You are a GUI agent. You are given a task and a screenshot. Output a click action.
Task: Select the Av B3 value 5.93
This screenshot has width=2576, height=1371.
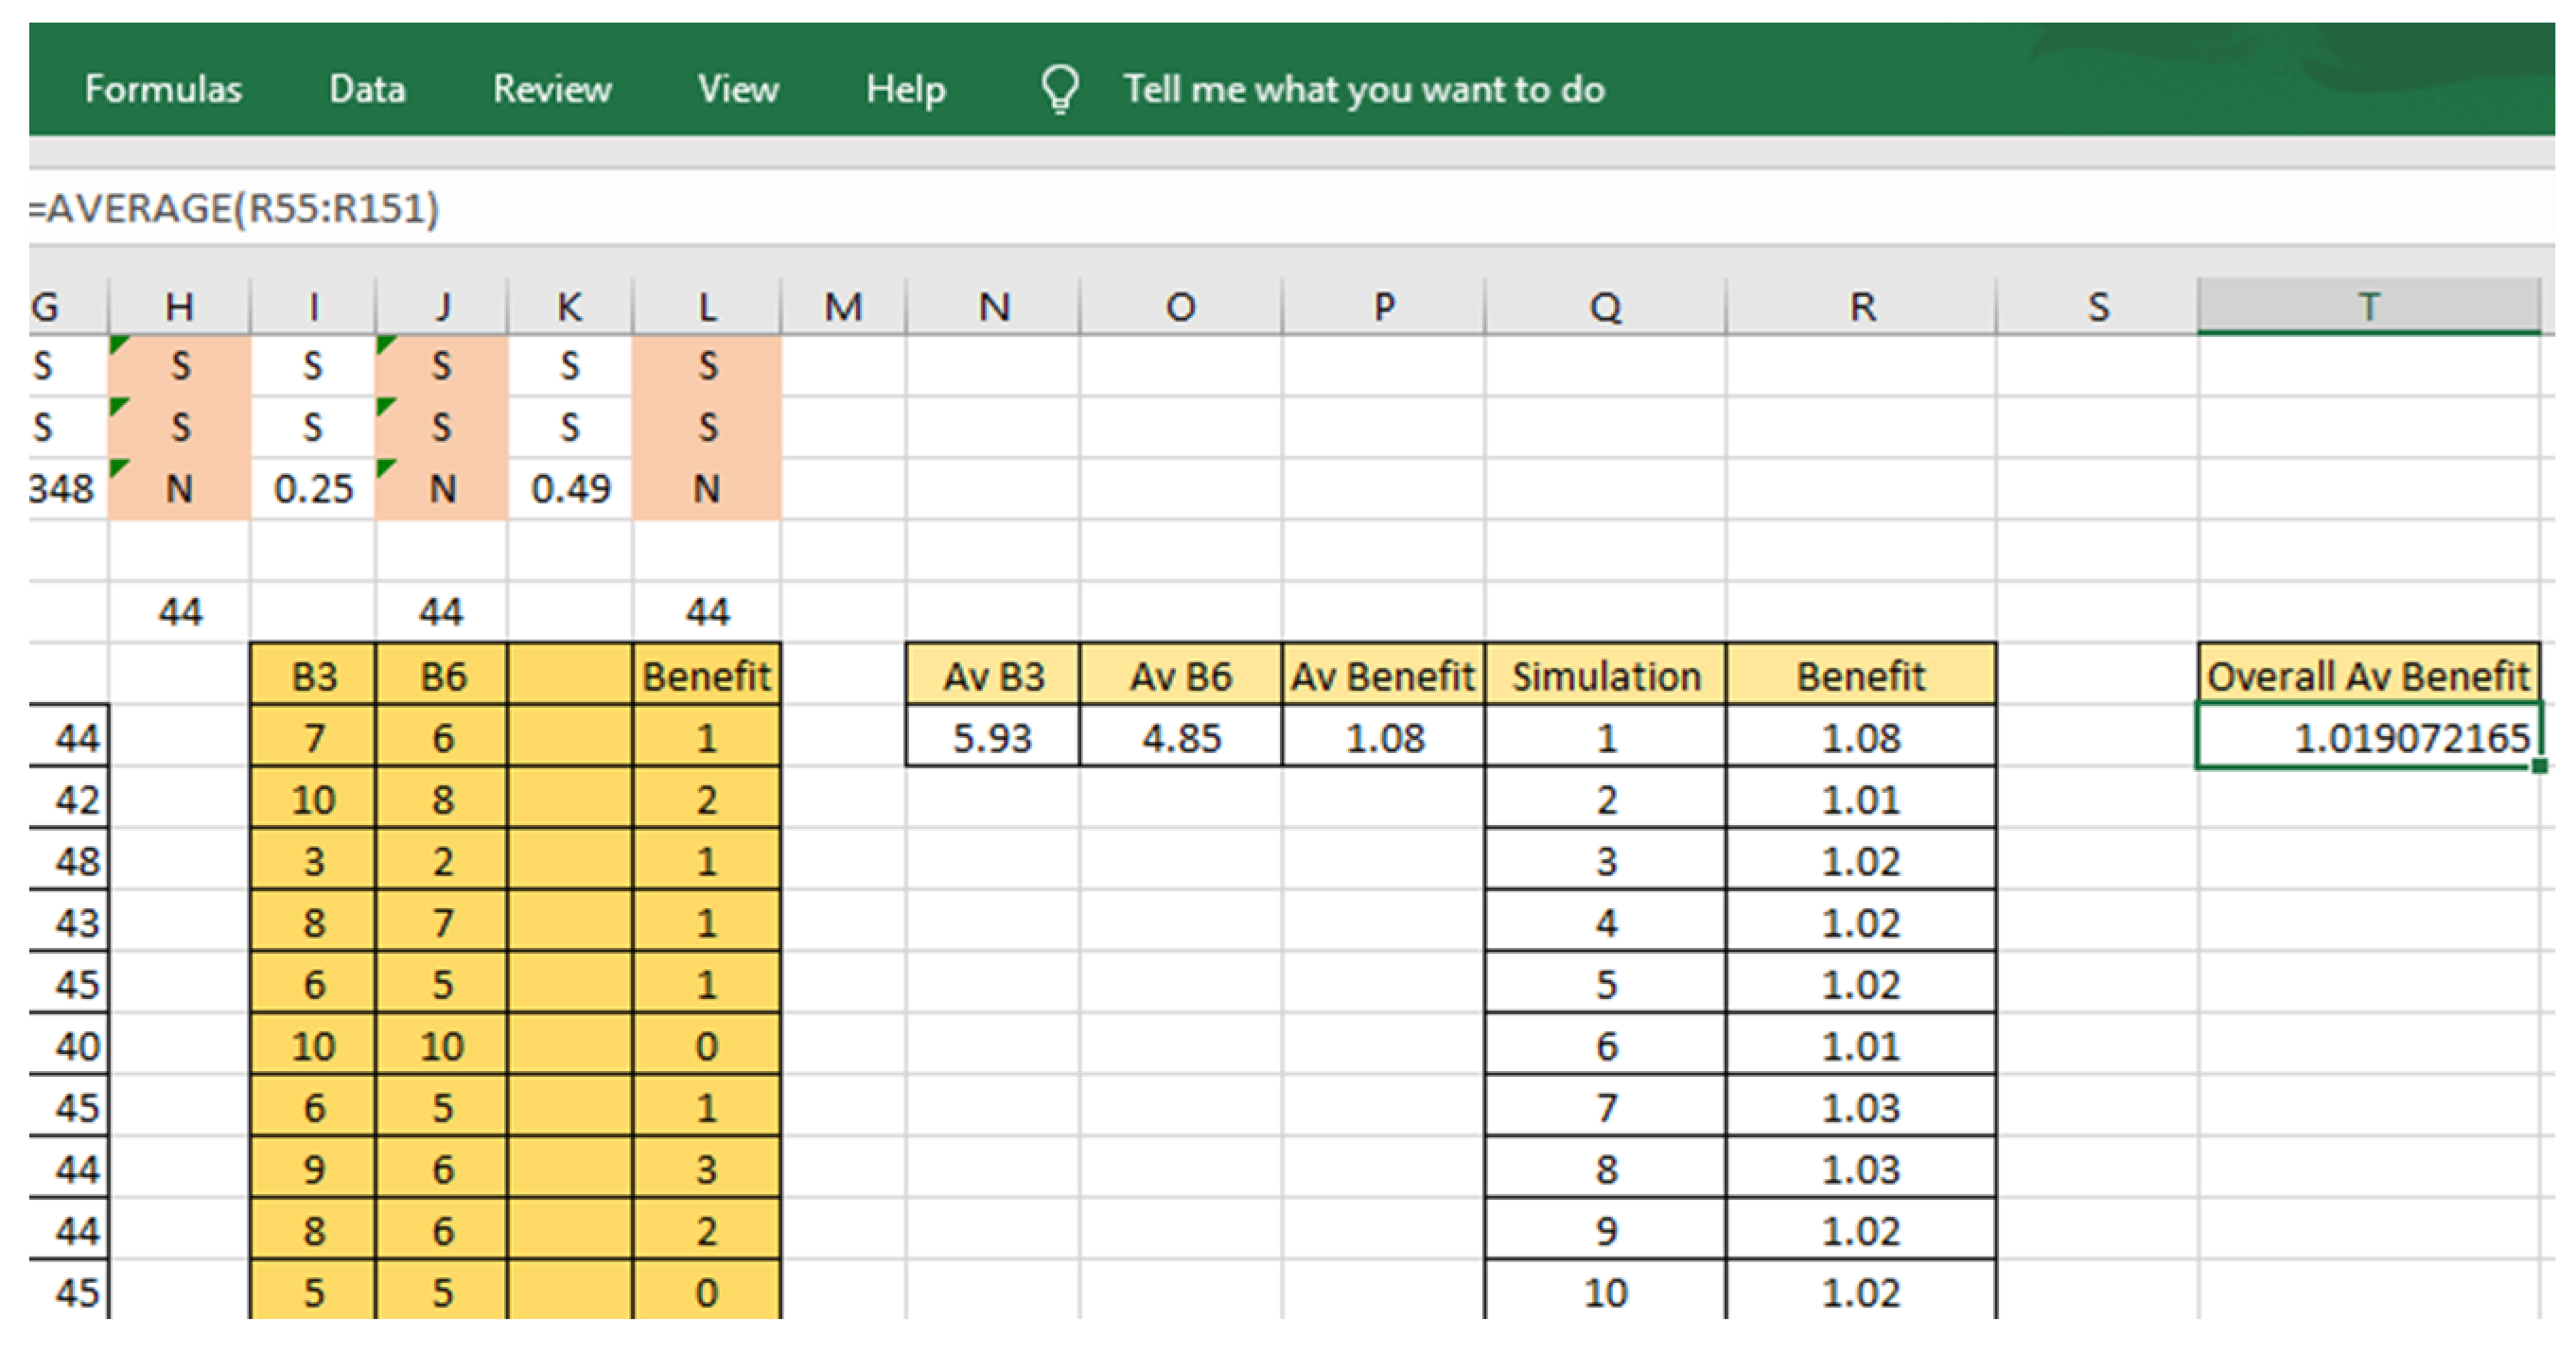[x=992, y=738]
